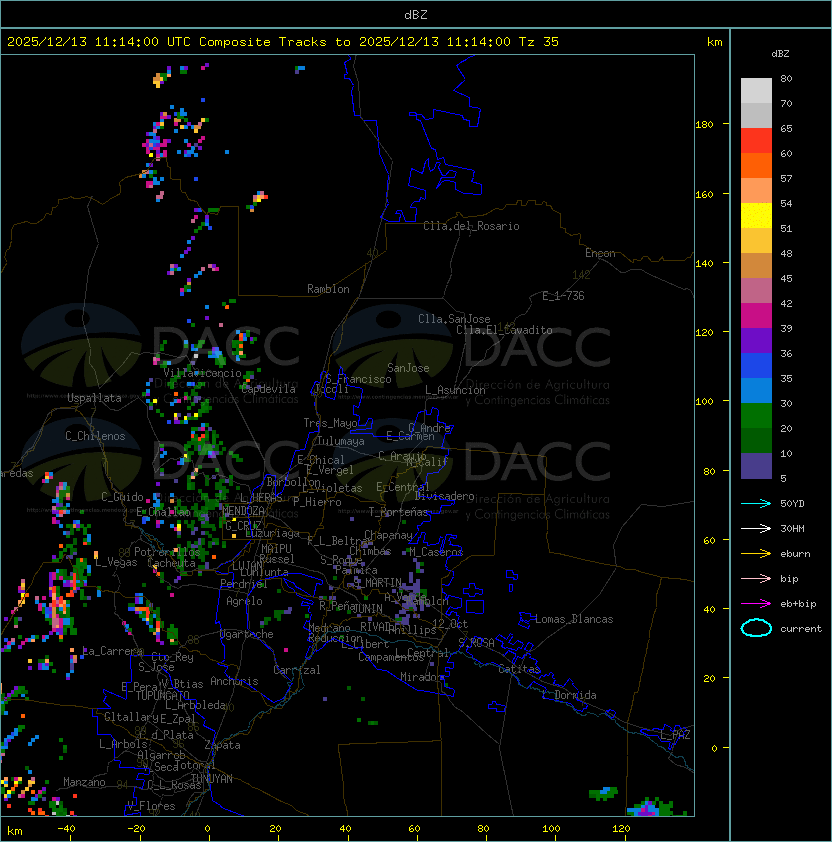Click the cyan 50YD arrow in legend
The image size is (832, 842).
click(756, 503)
